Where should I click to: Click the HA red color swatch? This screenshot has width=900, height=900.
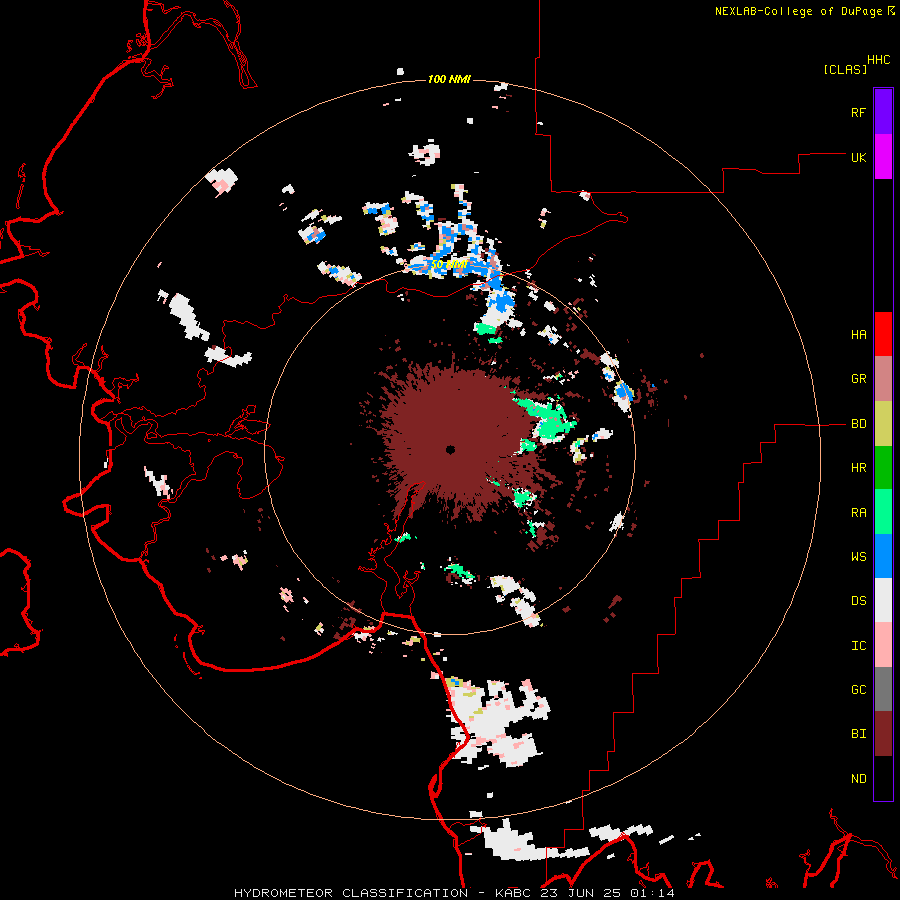pyautogui.click(x=883, y=334)
